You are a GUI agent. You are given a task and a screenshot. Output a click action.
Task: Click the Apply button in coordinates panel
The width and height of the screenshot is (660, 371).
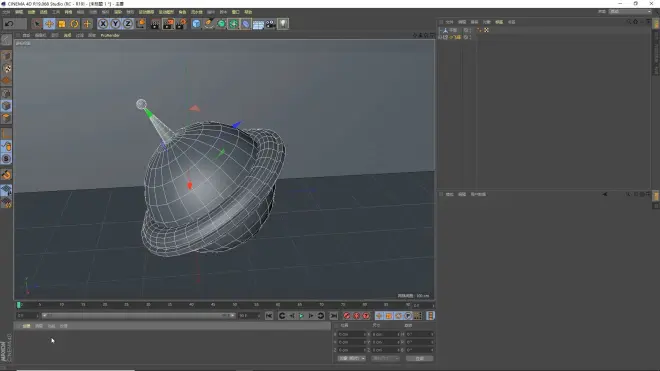click(x=419, y=358)
